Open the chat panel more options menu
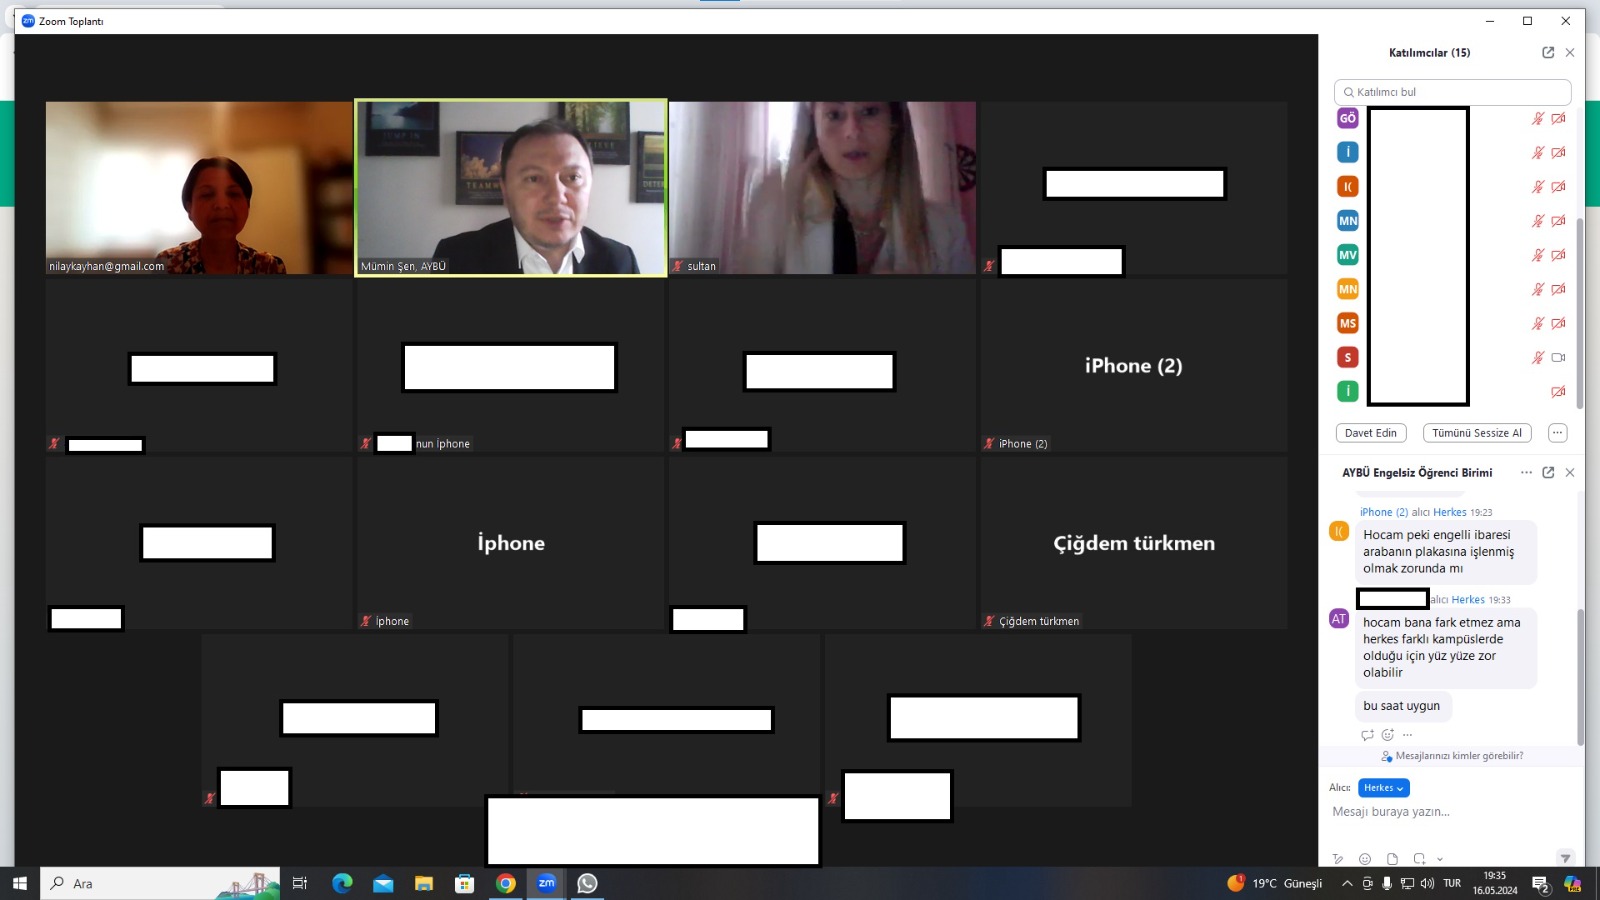Screen dimensions: 1600x900 pos(1526,472)
